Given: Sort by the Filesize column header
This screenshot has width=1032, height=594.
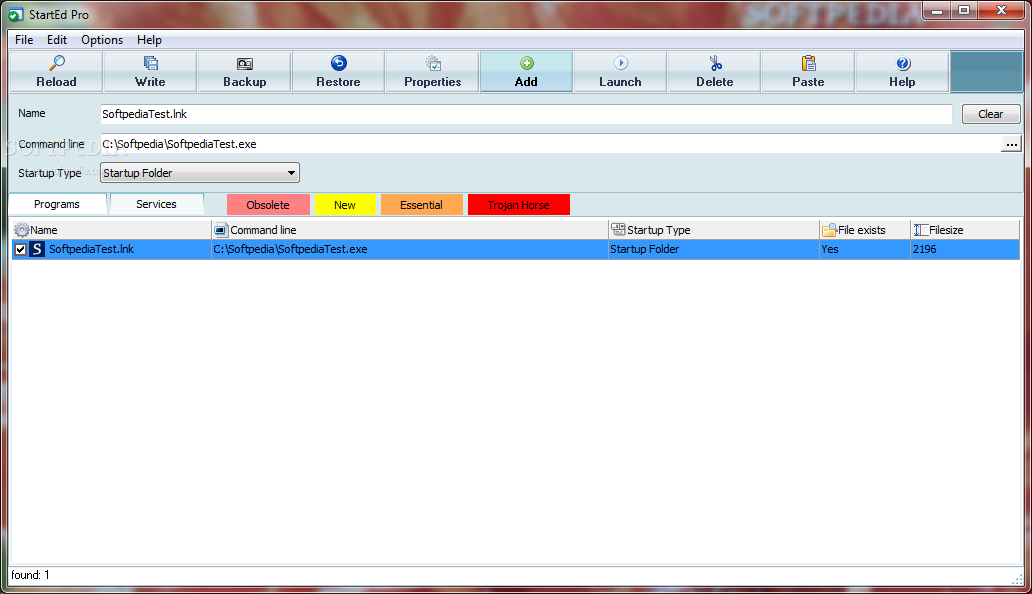Looking at the screenshot, I should click(965, 230).
